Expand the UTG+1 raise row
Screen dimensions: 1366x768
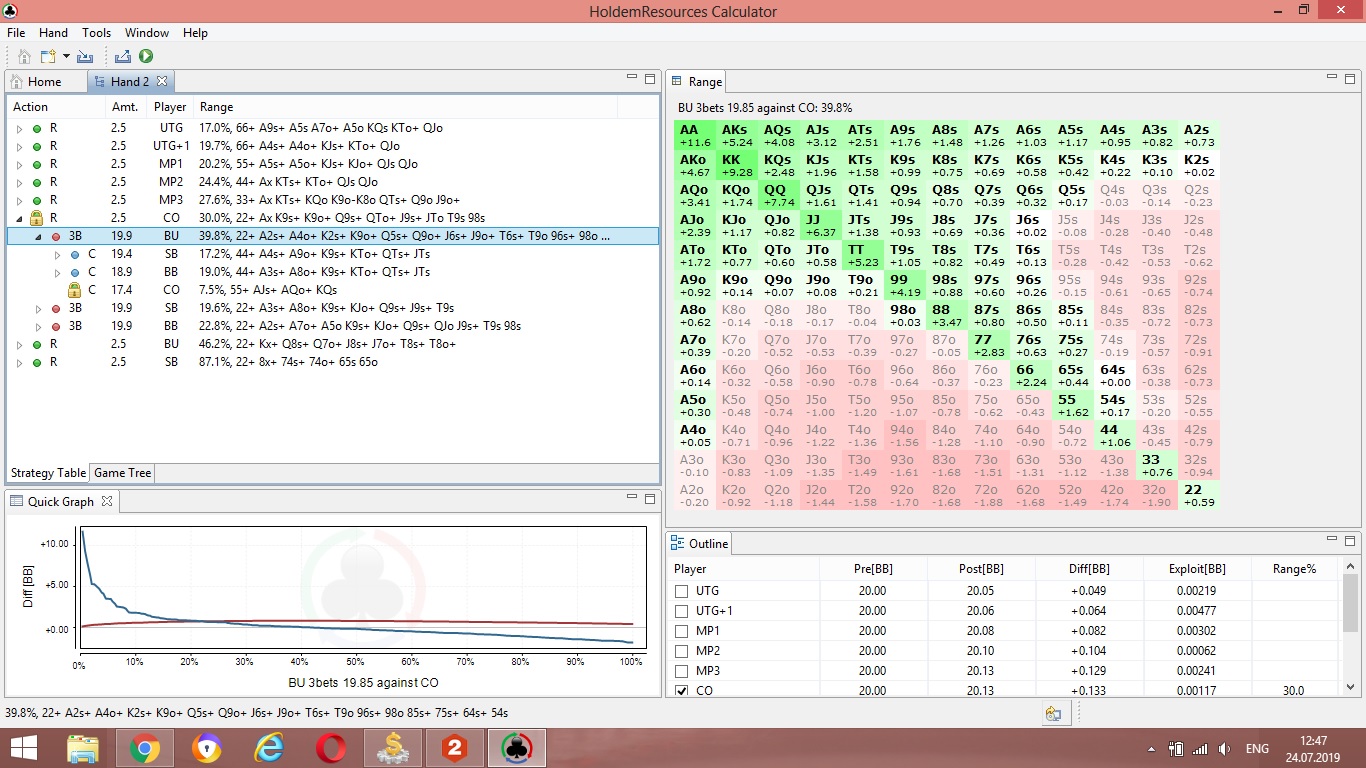19,147
